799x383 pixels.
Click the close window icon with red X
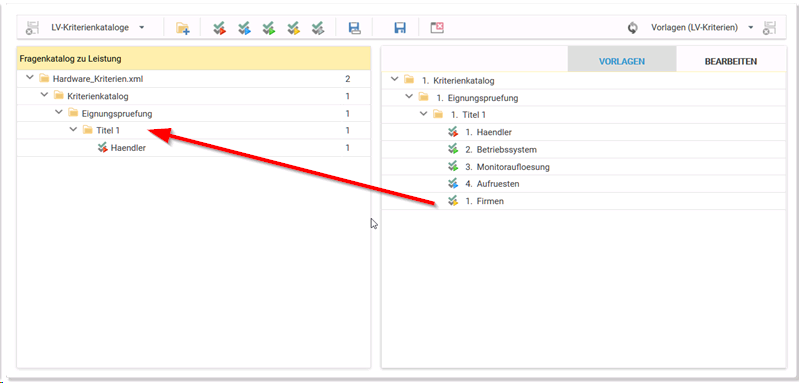click(x=437, y=28)
